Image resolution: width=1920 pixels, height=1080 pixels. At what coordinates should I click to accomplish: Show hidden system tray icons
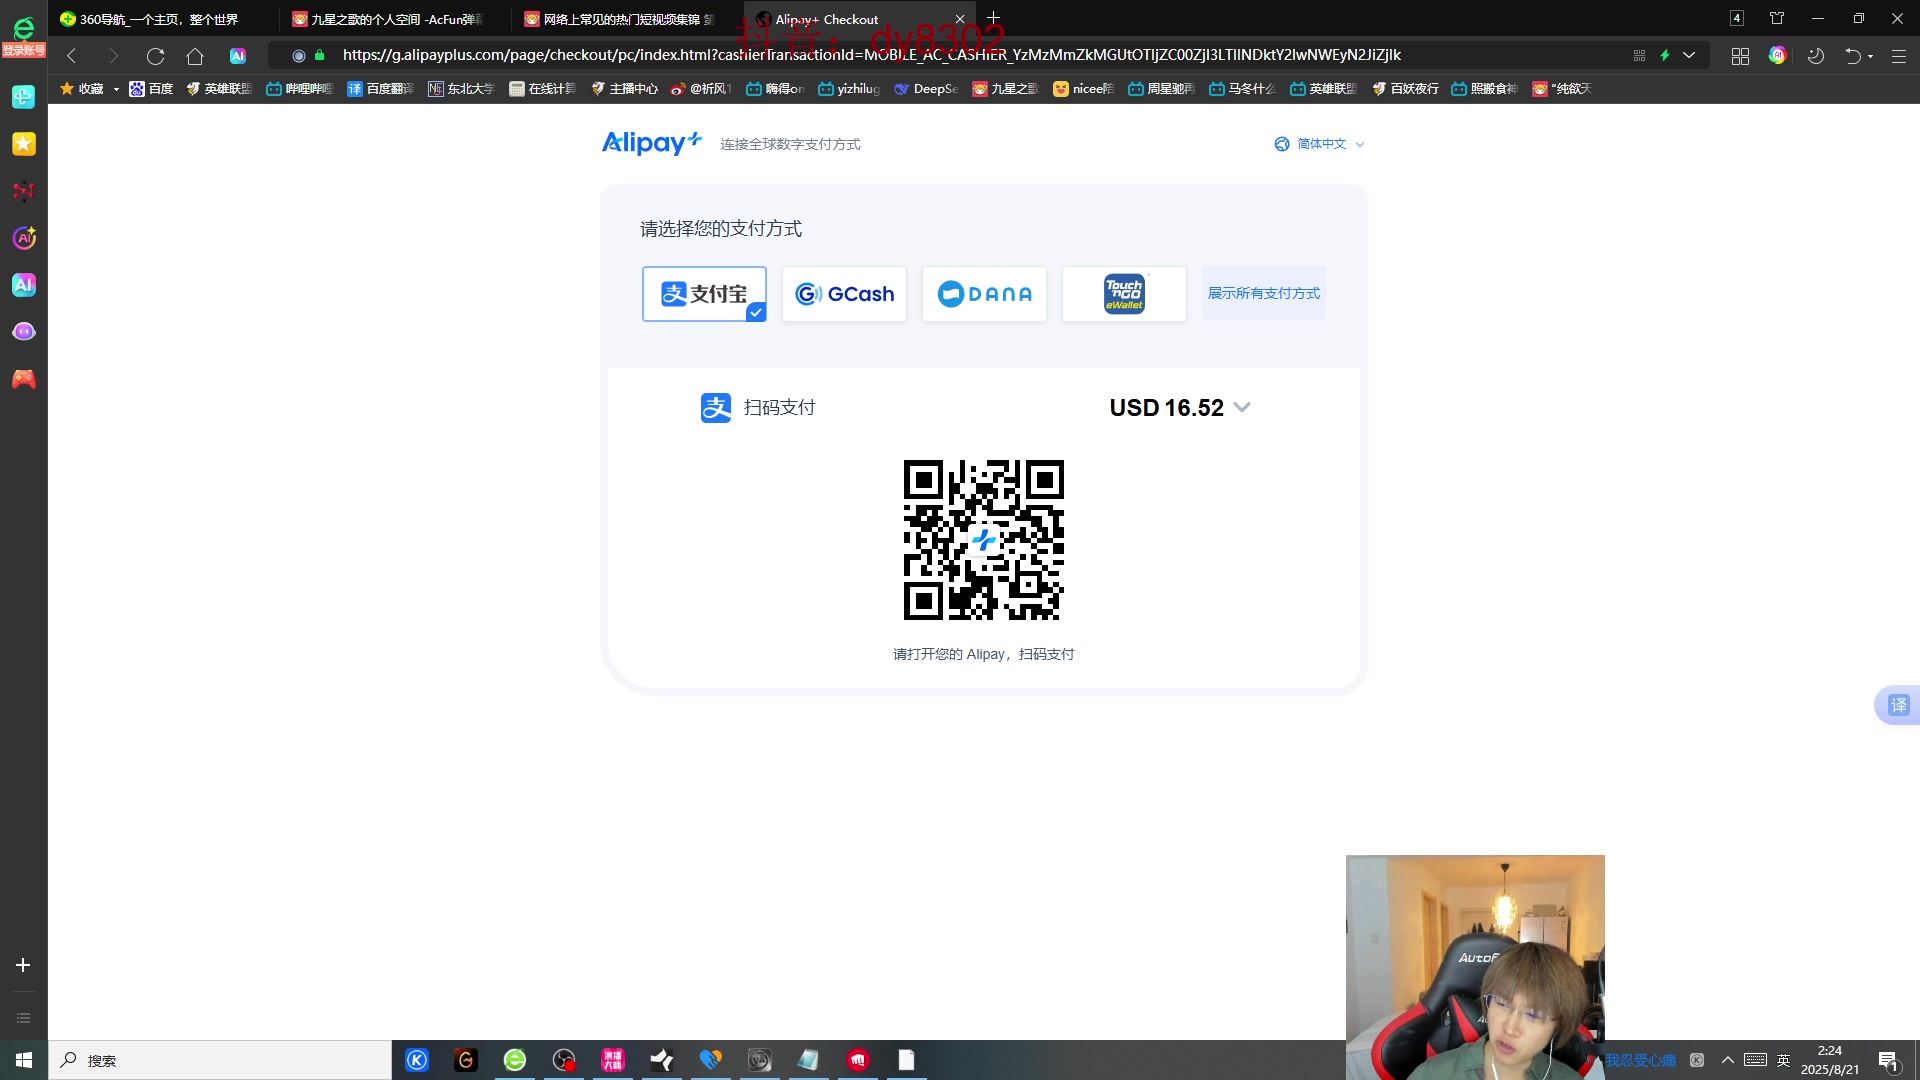[x=1727, y=1060]
